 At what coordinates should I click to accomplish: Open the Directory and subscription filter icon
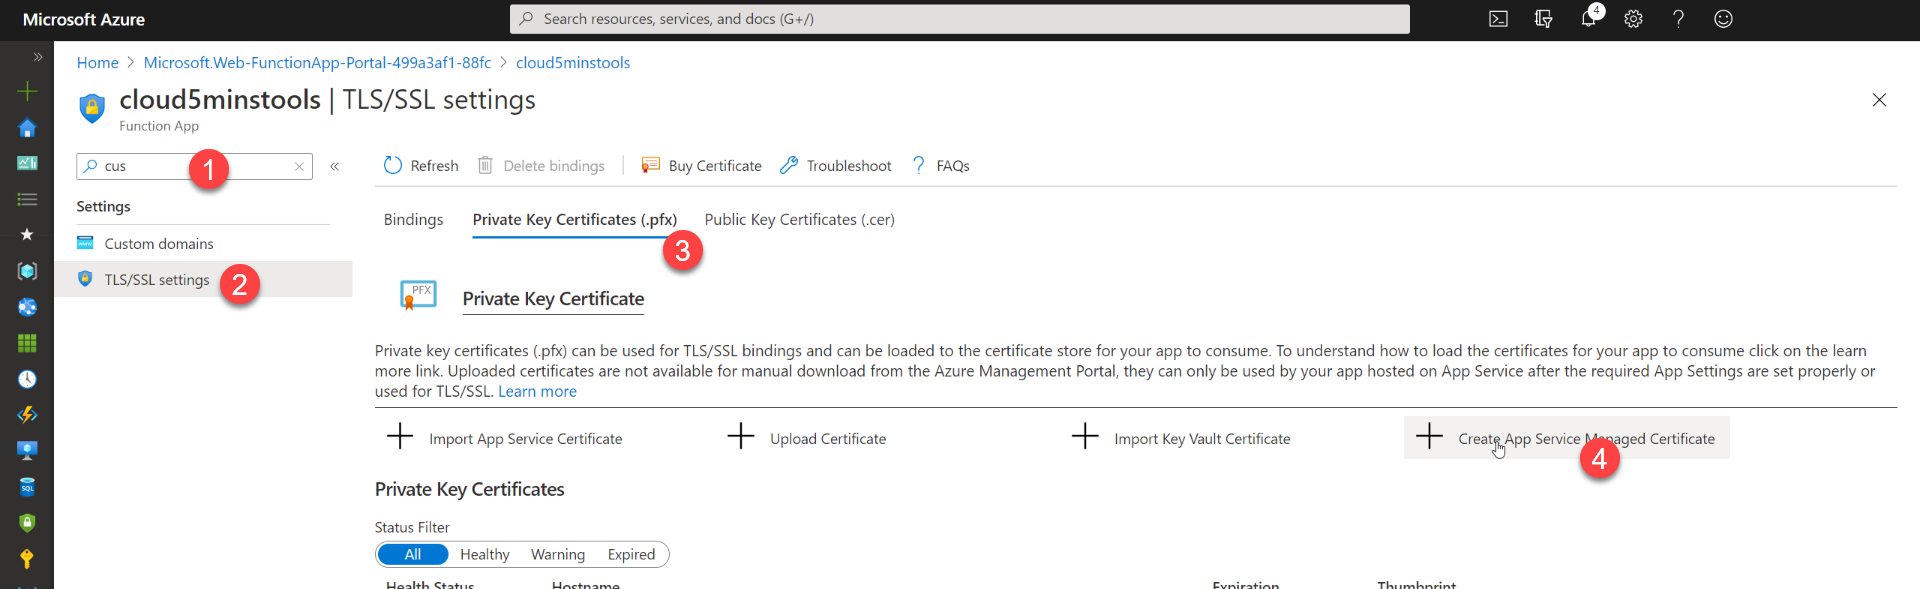[x=1543, y=19]
